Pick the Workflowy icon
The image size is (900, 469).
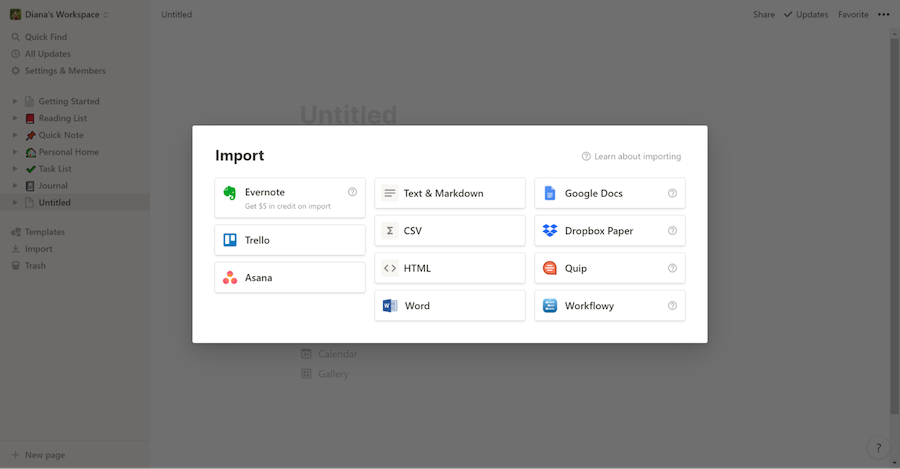[550, 306]
